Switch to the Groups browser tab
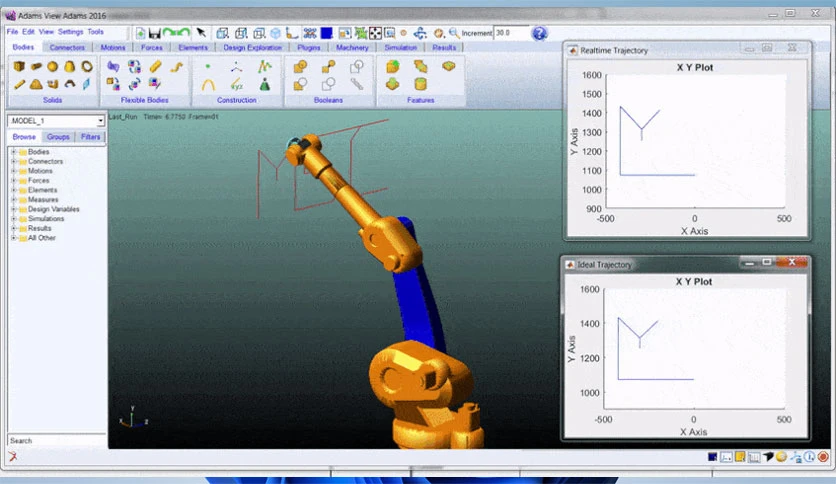 [58, 137]
